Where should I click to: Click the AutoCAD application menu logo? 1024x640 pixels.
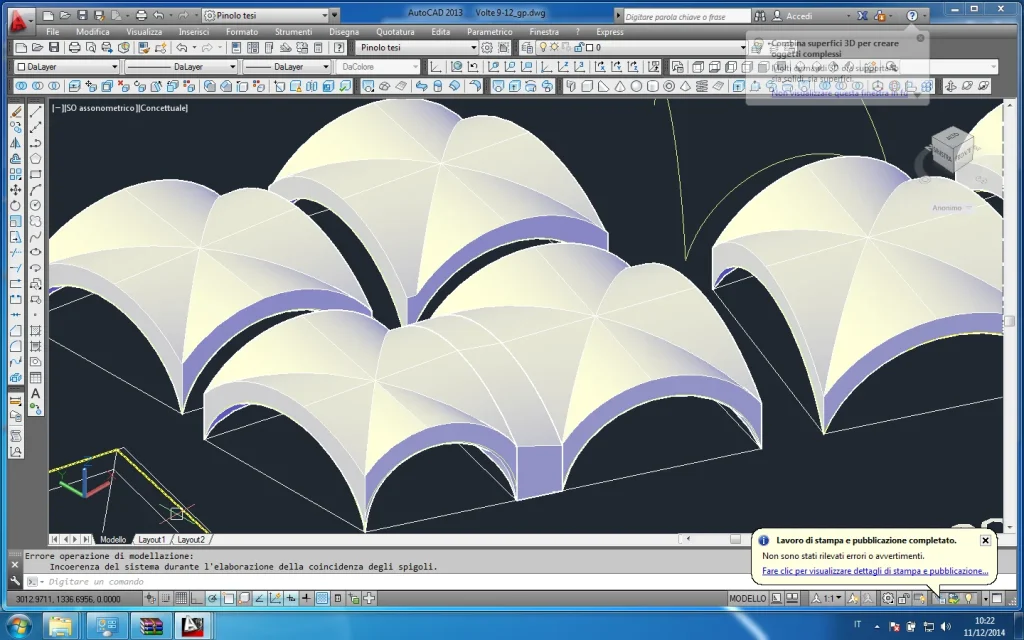click(x=19, y=17)
